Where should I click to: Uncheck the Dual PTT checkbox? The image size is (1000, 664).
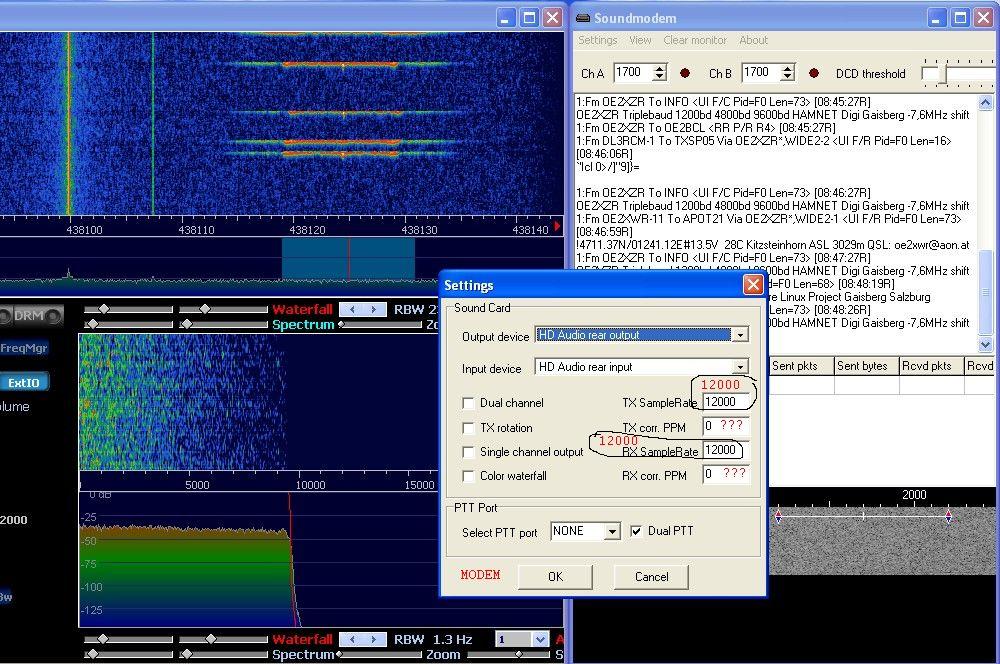coord(636,531)
